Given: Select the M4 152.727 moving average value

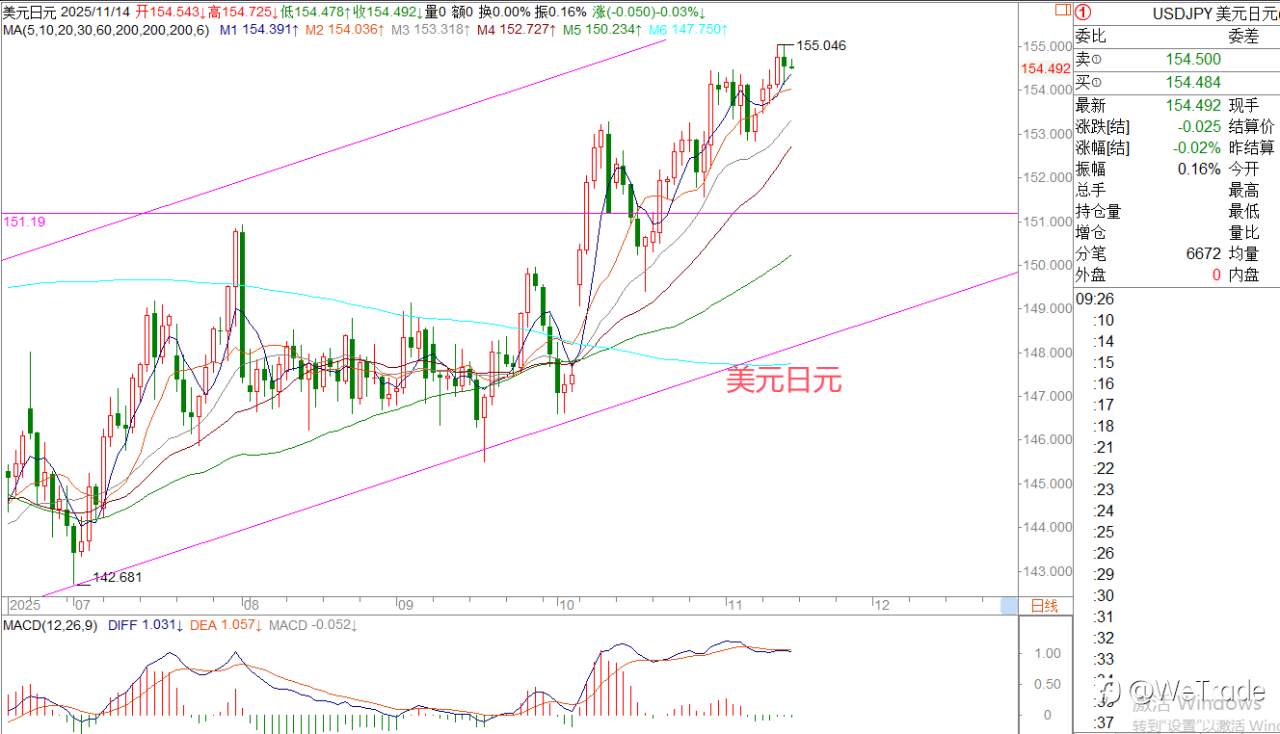Looking at the screenshot, I should coord(517,30).
